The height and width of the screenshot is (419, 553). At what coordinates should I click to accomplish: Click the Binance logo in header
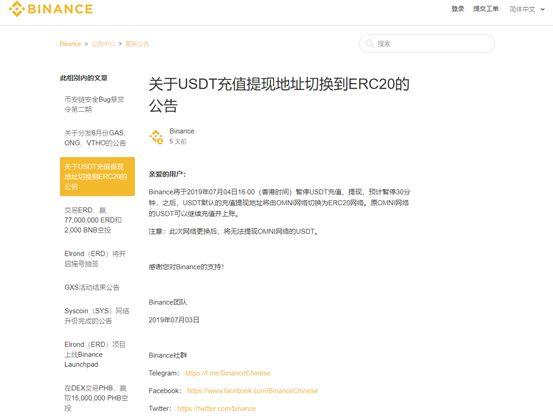tap(51, 9)
